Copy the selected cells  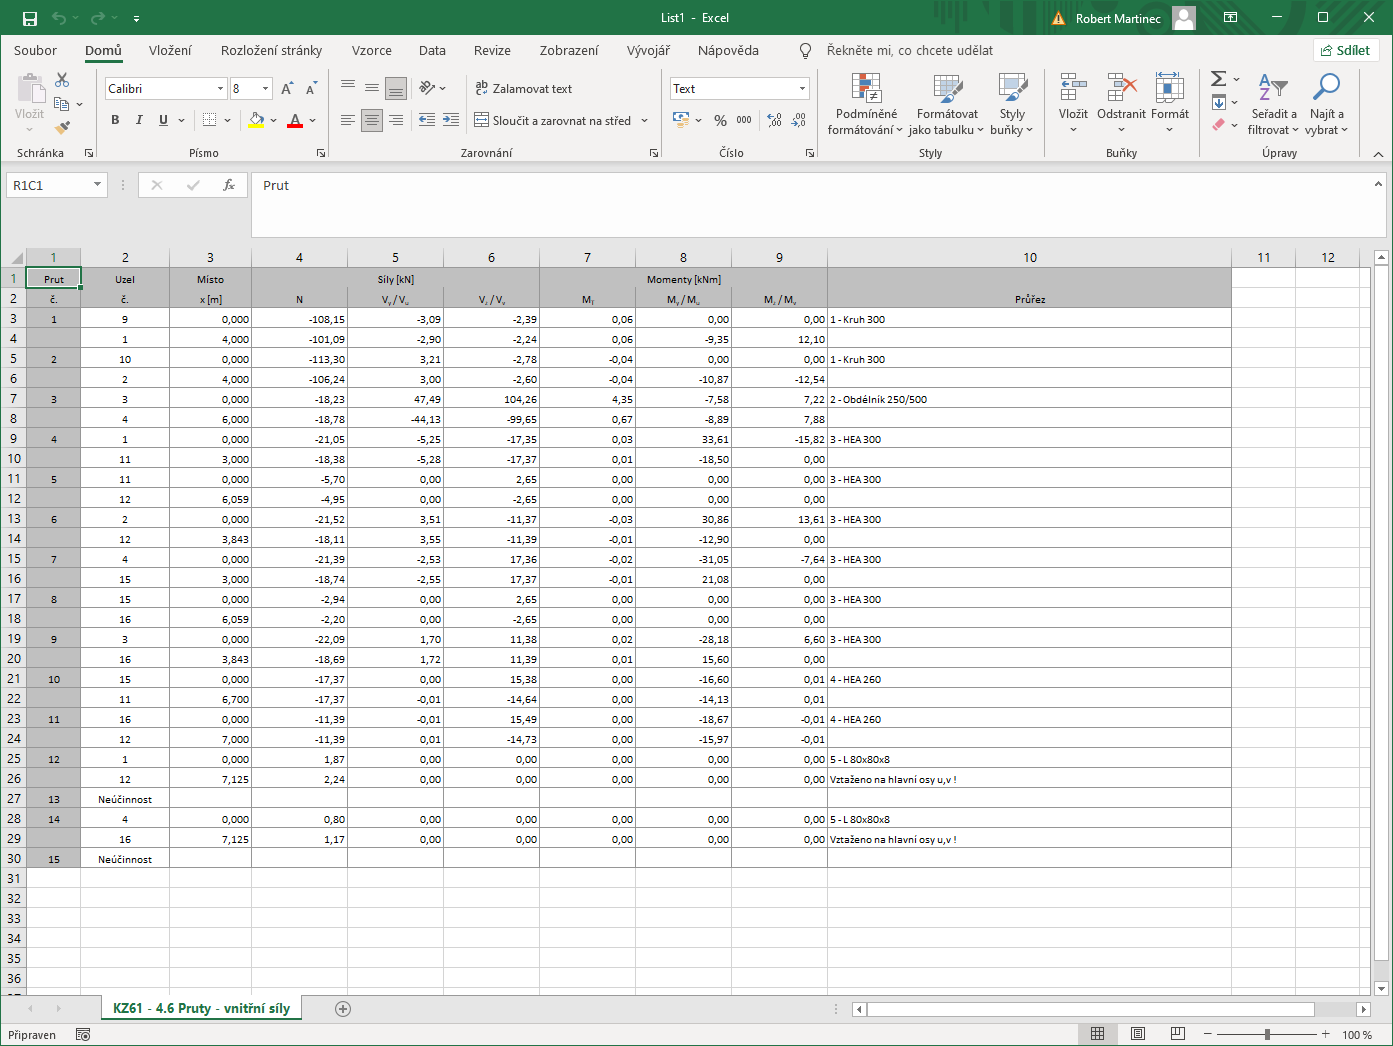pyautogui.click(x=62, y=104)
